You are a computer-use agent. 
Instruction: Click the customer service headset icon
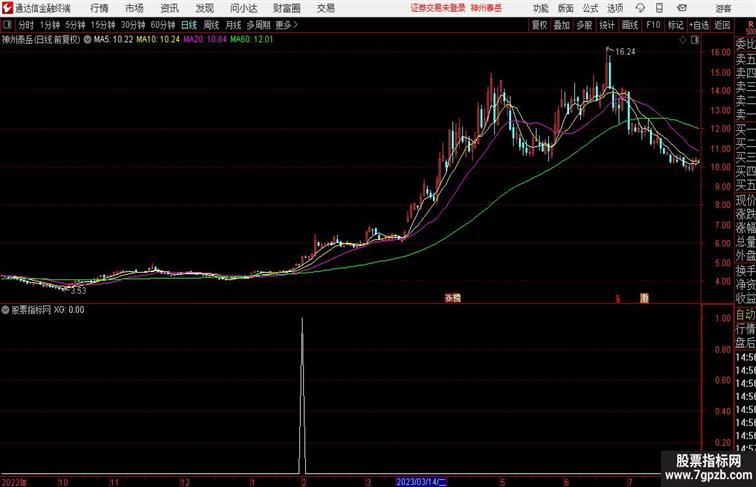point(640,8)
